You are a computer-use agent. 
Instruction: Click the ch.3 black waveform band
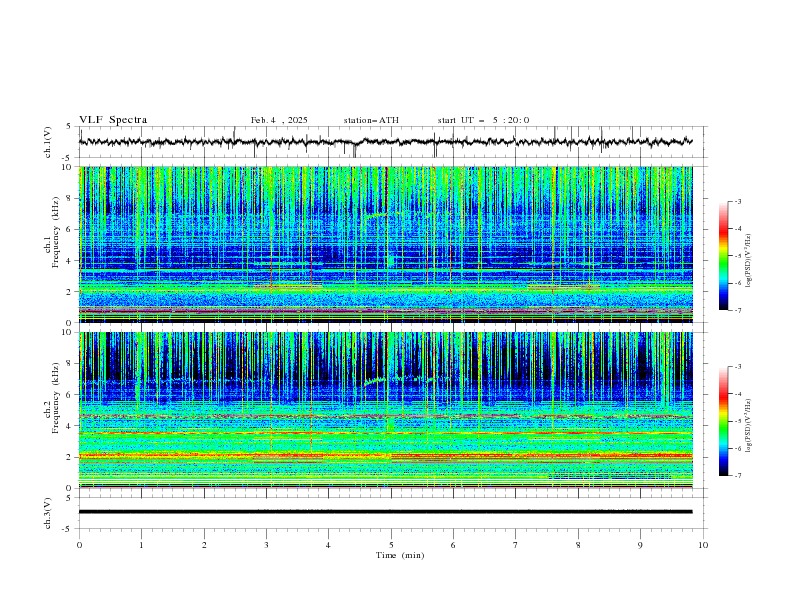point(386,512)
